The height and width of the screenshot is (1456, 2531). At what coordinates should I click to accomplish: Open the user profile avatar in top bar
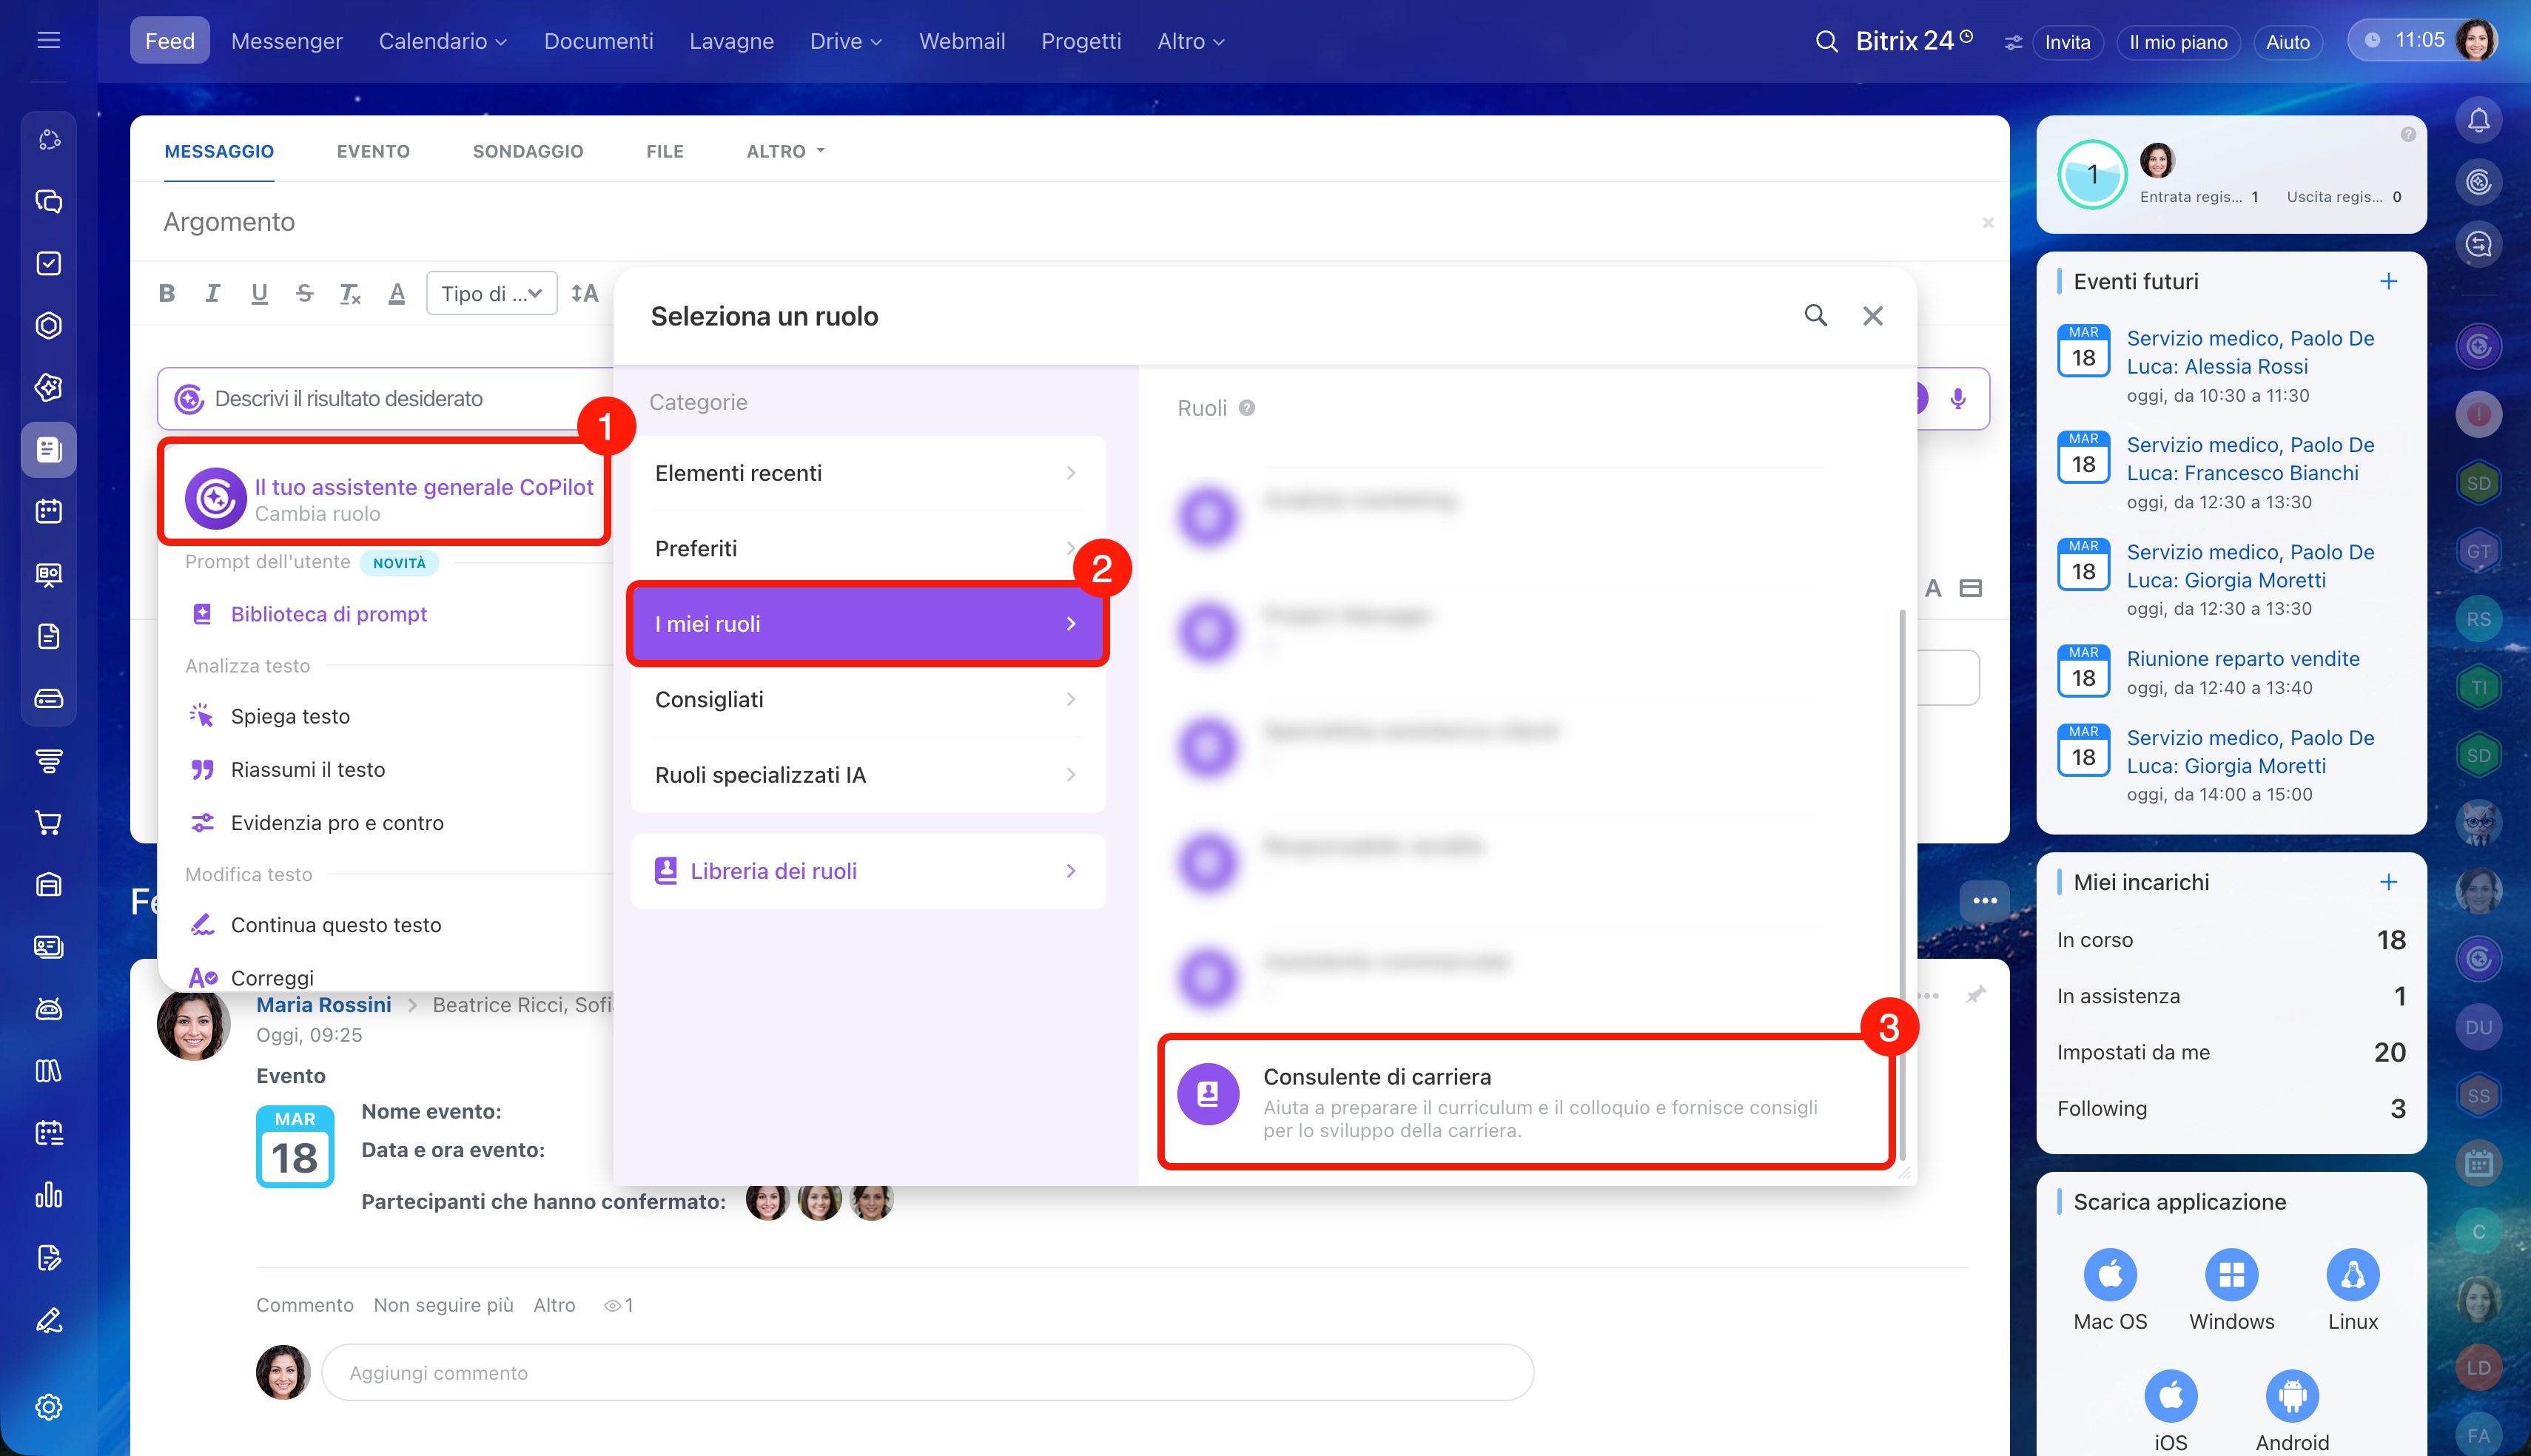(2476, 41)
